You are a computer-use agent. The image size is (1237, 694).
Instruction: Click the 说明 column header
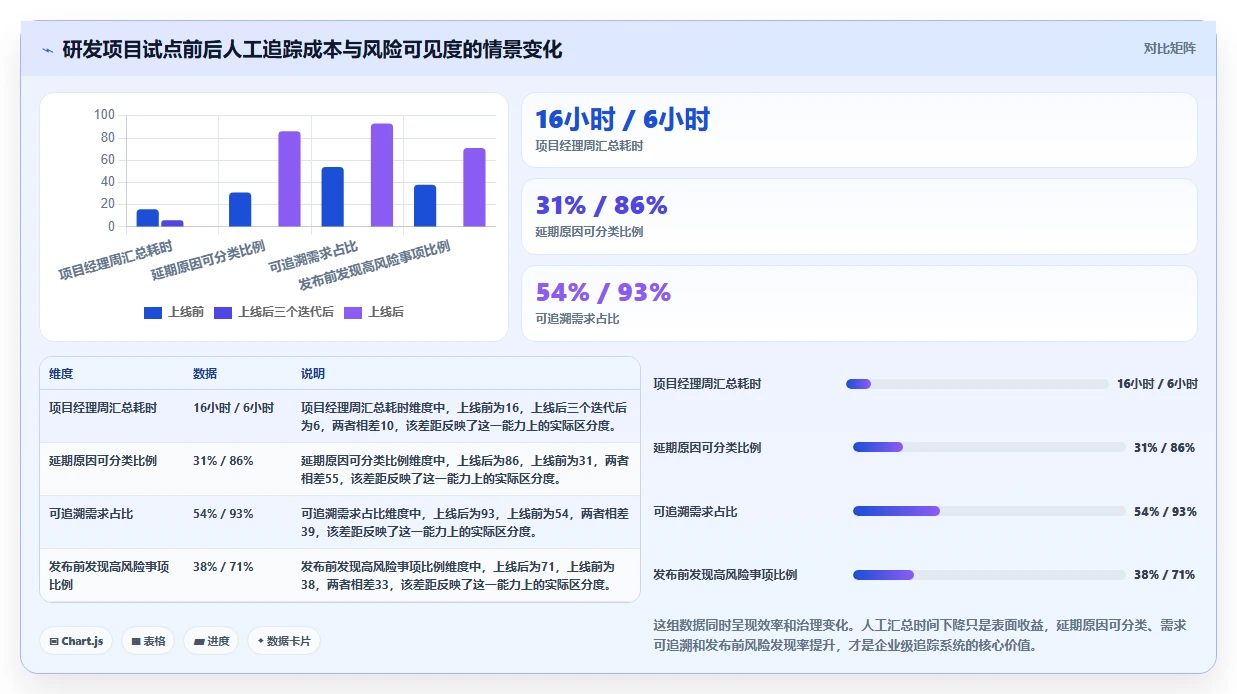(x=313, y=374)
